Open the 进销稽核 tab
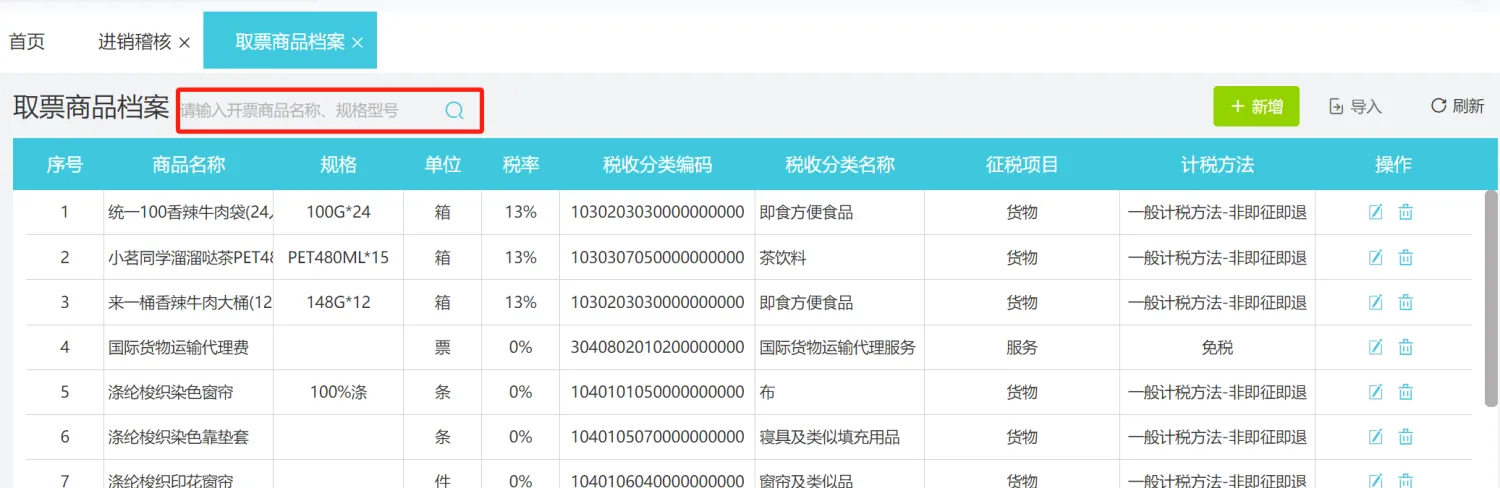The image size is (1500, 488). tap(134, 42)
